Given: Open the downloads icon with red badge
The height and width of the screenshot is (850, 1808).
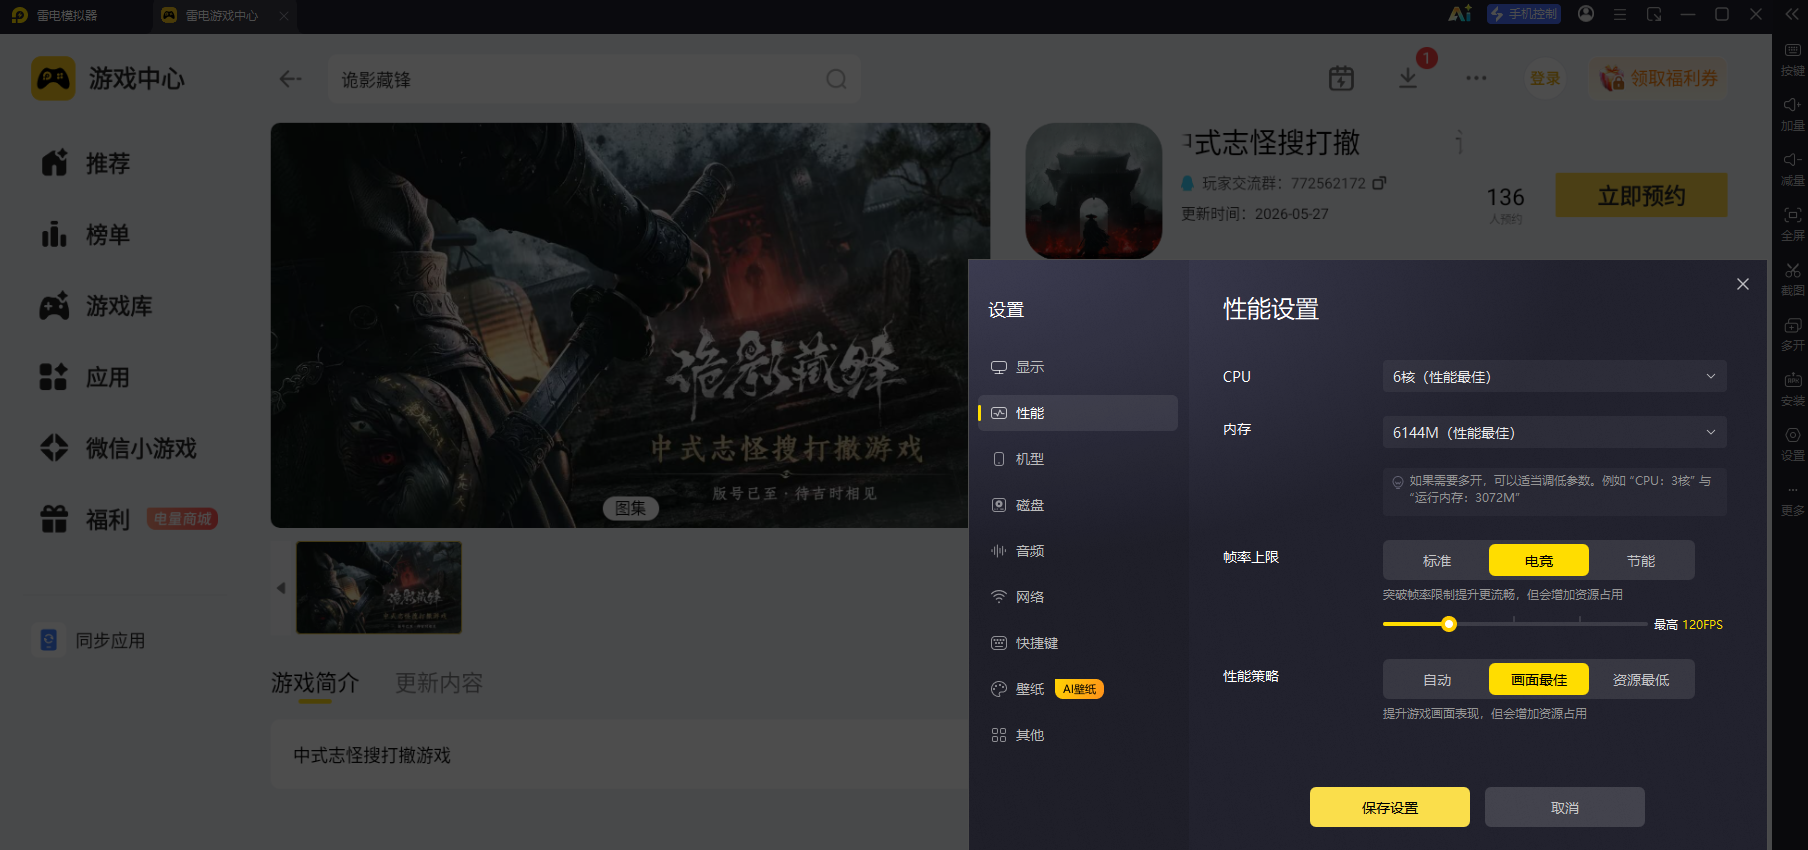Looking at the screenshot, I should point(1408,78).
